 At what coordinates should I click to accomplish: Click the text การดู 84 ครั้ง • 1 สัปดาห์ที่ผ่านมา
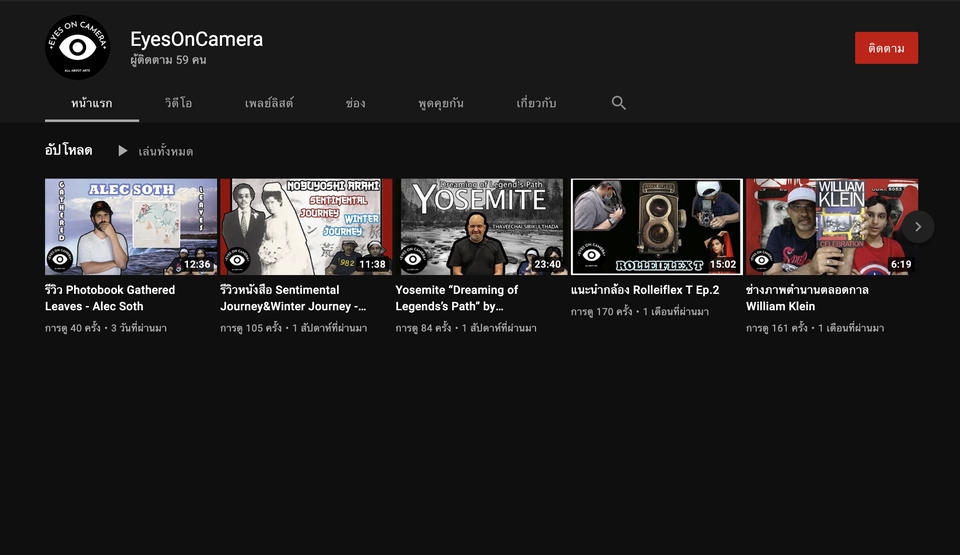click(x=466, y=328)
